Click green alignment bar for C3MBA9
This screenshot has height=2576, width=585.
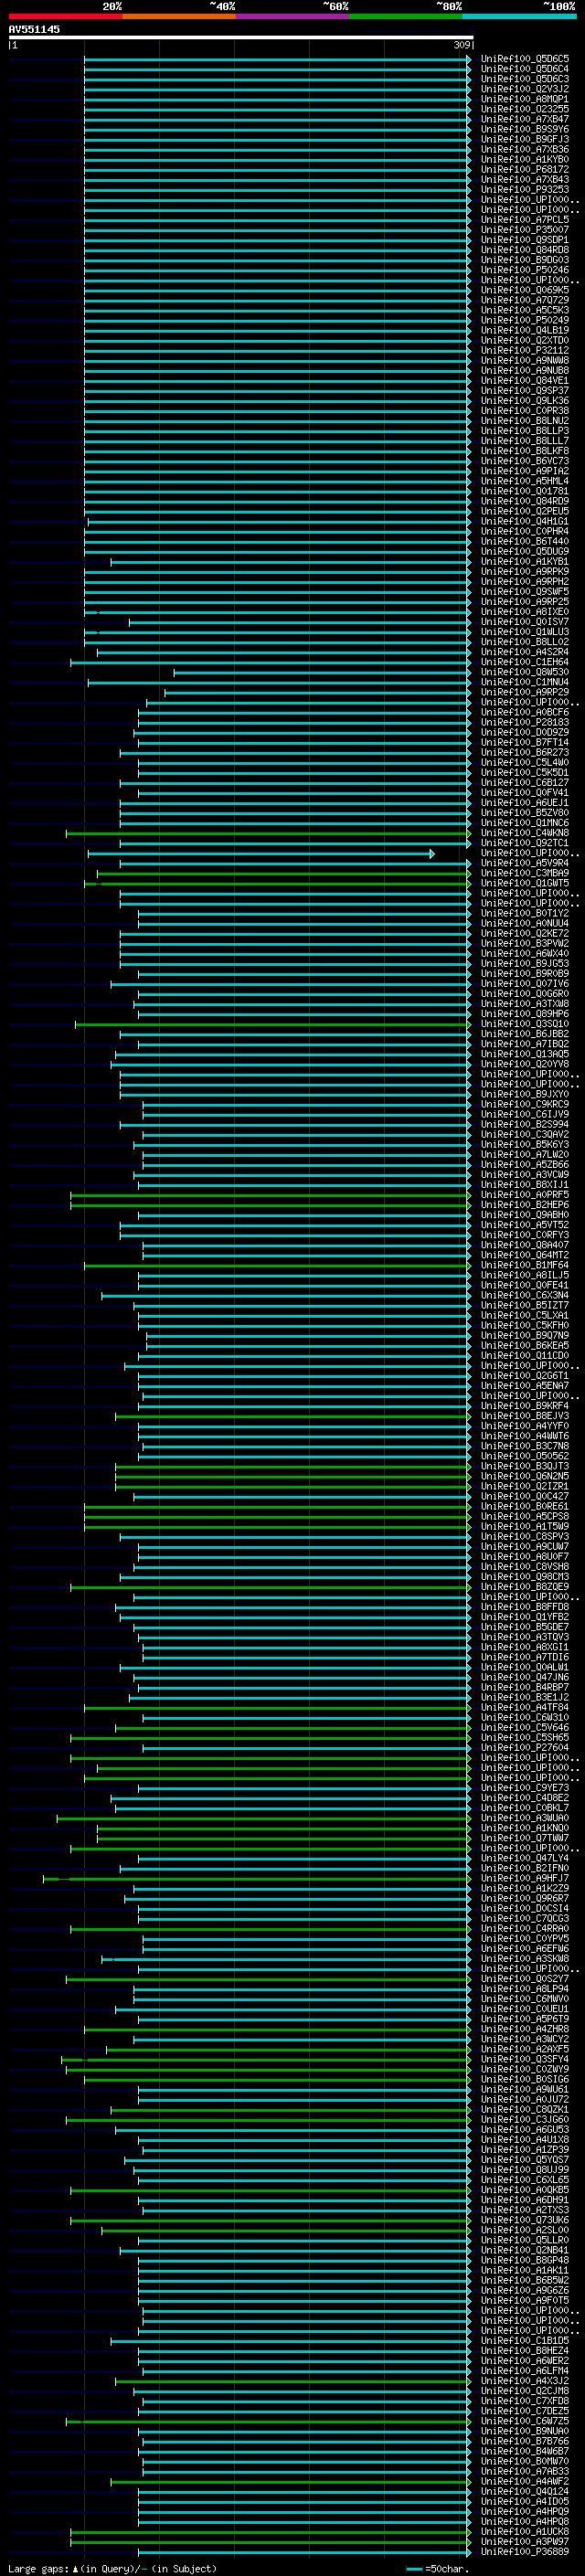point(284,873)
